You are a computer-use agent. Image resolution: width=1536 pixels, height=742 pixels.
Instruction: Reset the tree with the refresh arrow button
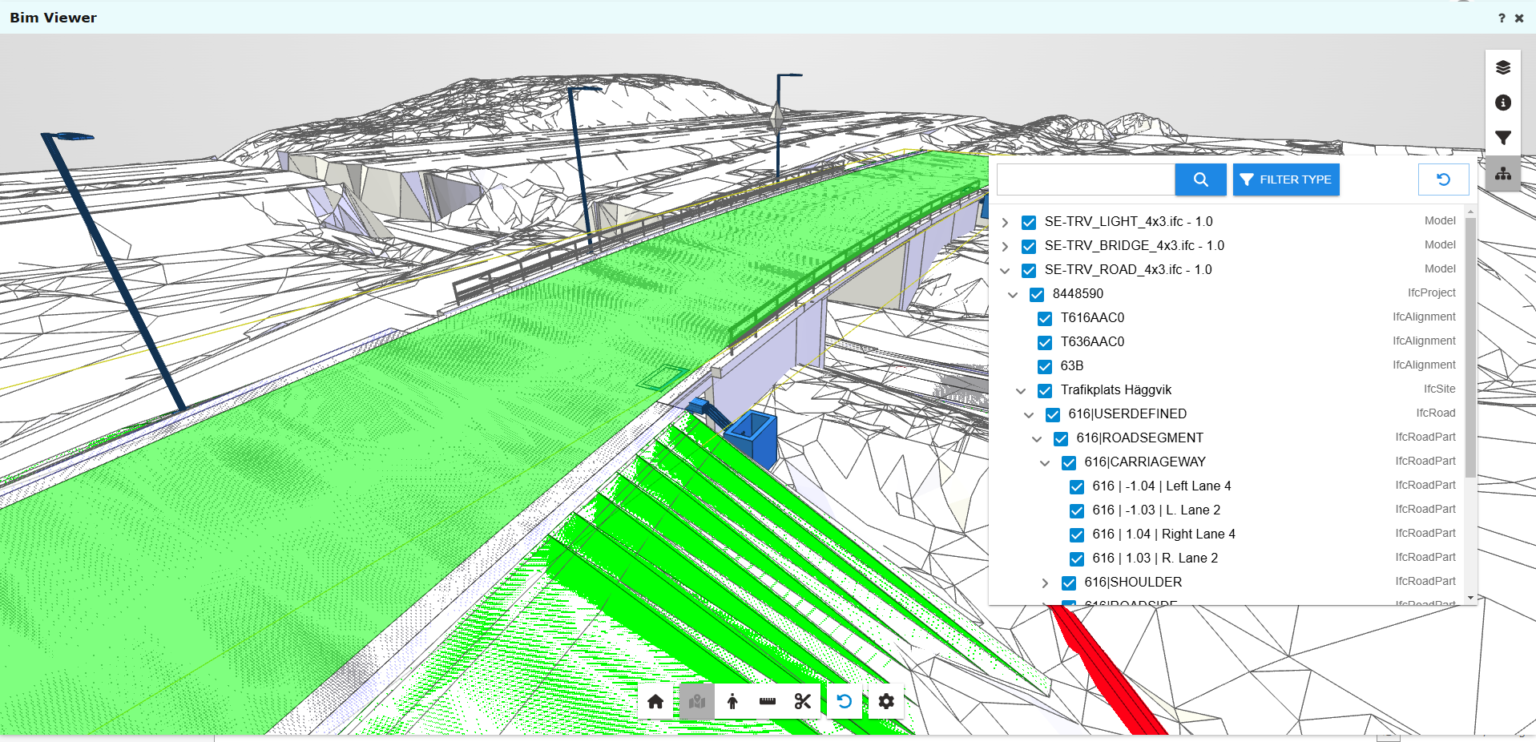point(1443,180)
